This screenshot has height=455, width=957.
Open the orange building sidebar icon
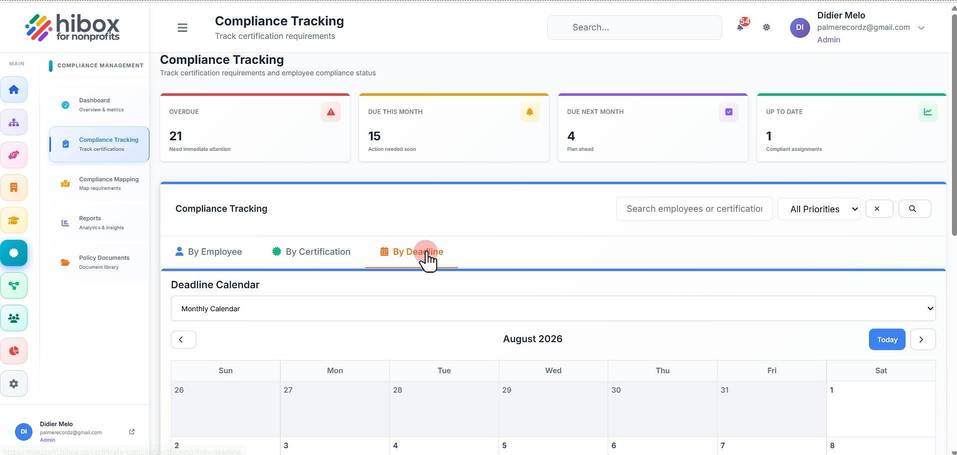click(x=13, y=187)
